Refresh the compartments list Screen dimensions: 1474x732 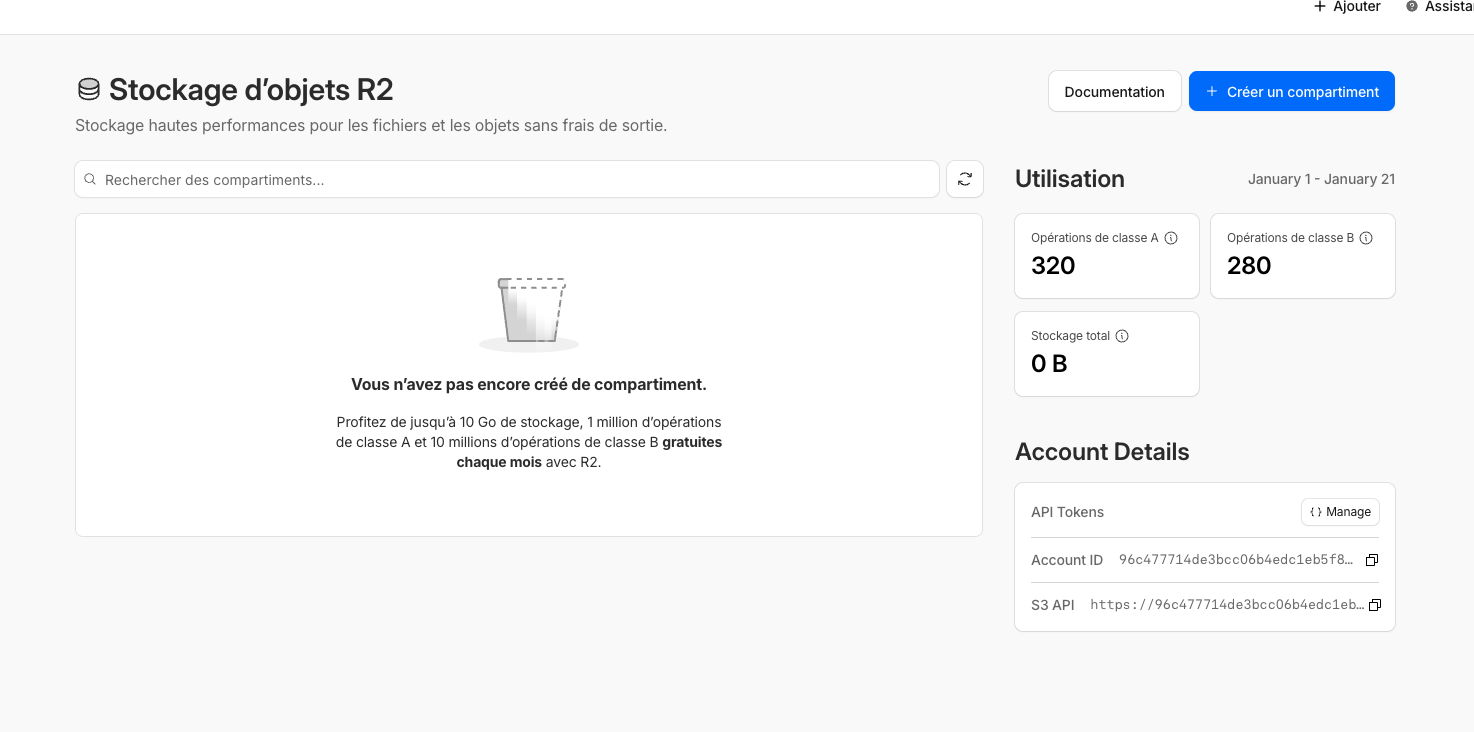coord(964,179)
